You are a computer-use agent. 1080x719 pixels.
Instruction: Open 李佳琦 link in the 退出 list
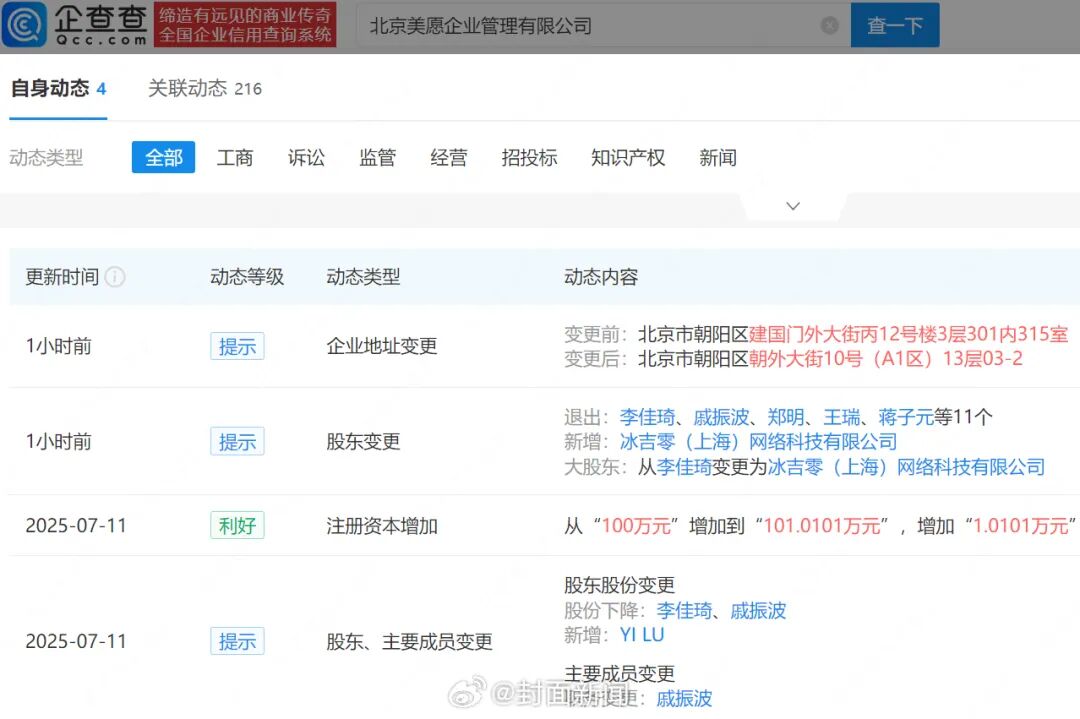point(647,417)
